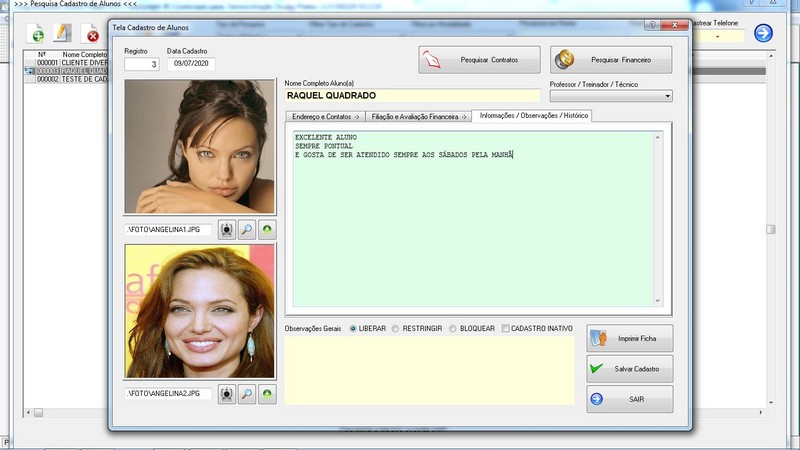This screenshot has height=450, width=800.
Task: Click Nome Completo field showing RAQUEL QUADRADO
Action: tap(412, 95)
